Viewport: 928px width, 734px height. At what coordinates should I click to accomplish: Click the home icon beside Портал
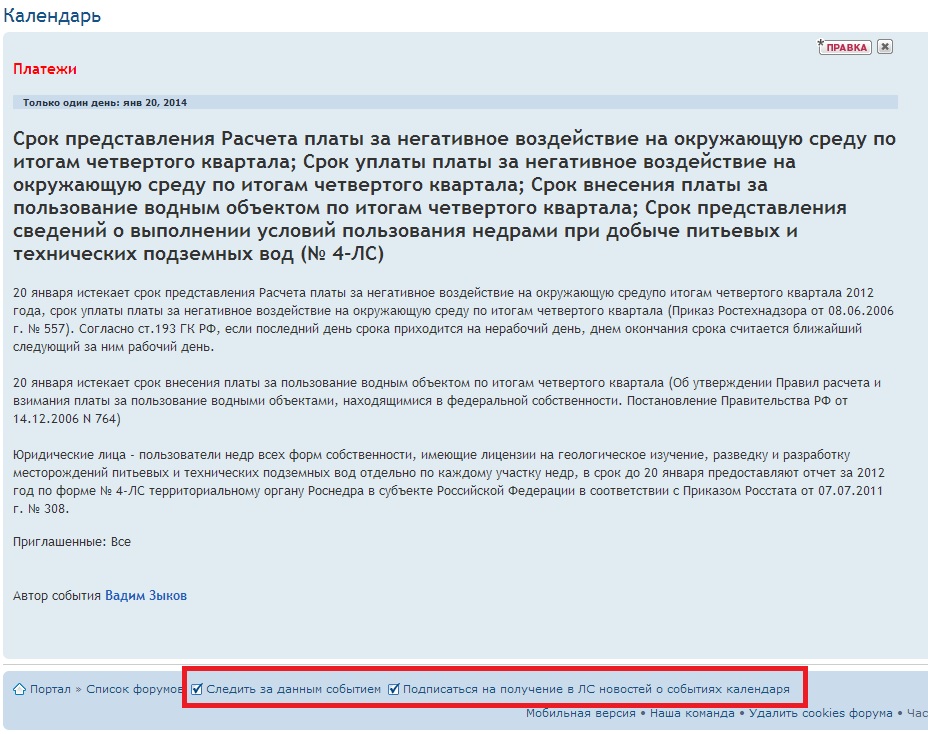click(19, 689)
